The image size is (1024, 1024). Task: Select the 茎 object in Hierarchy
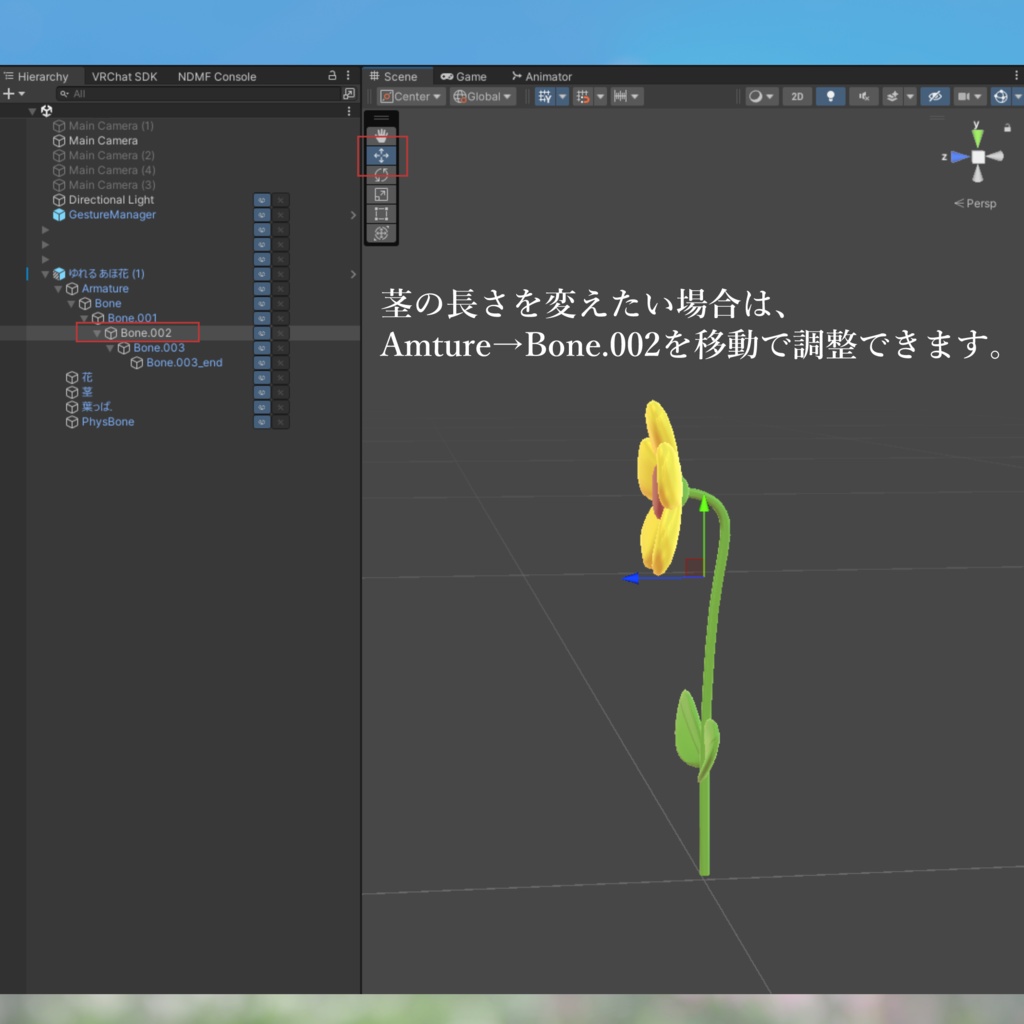[x=87, y=392]
